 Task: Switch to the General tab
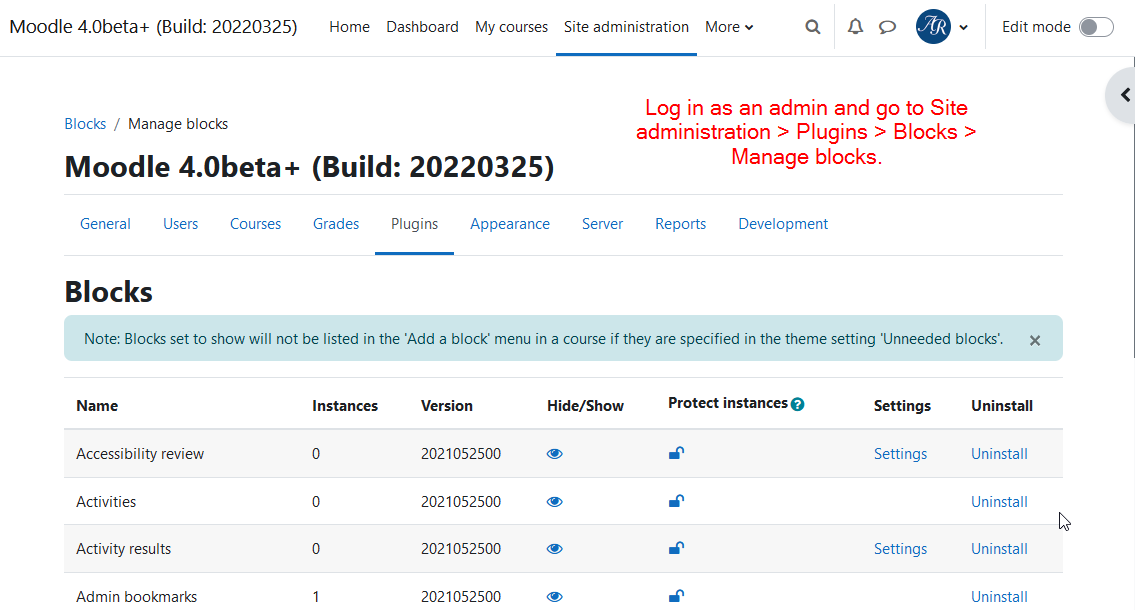105,224
